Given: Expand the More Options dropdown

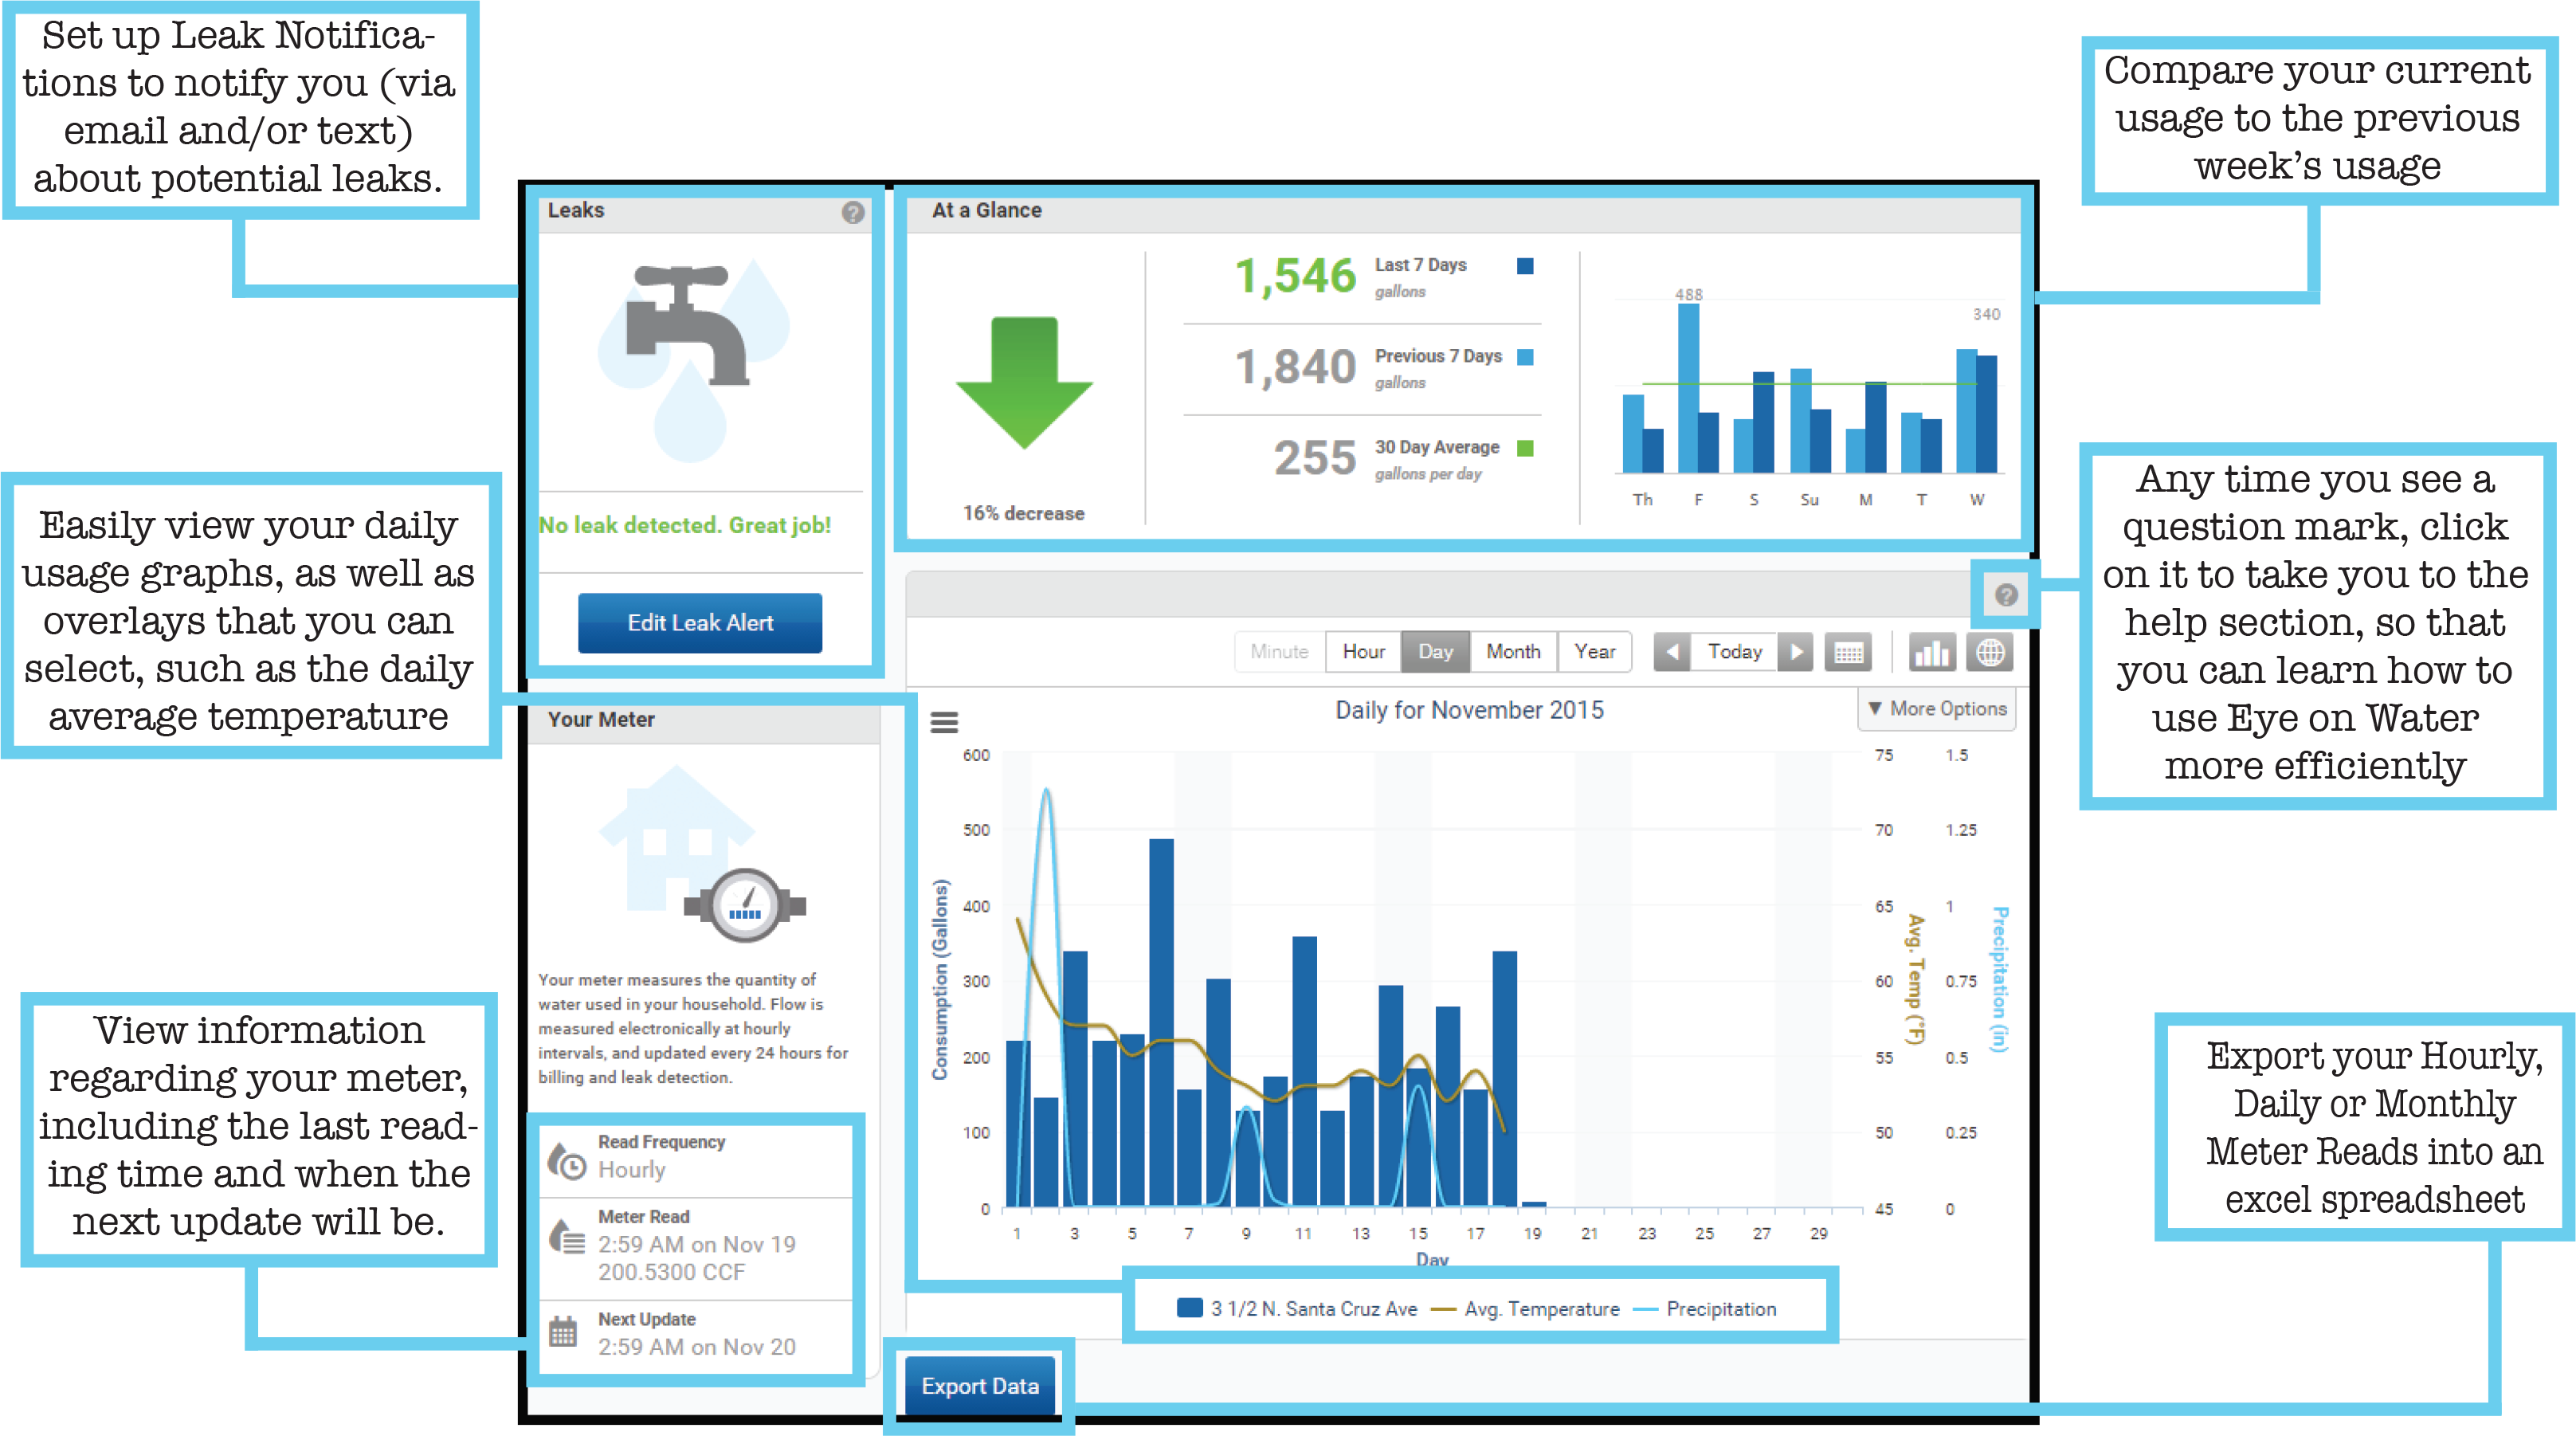Looking at the screenshot, I should 1937,709.
